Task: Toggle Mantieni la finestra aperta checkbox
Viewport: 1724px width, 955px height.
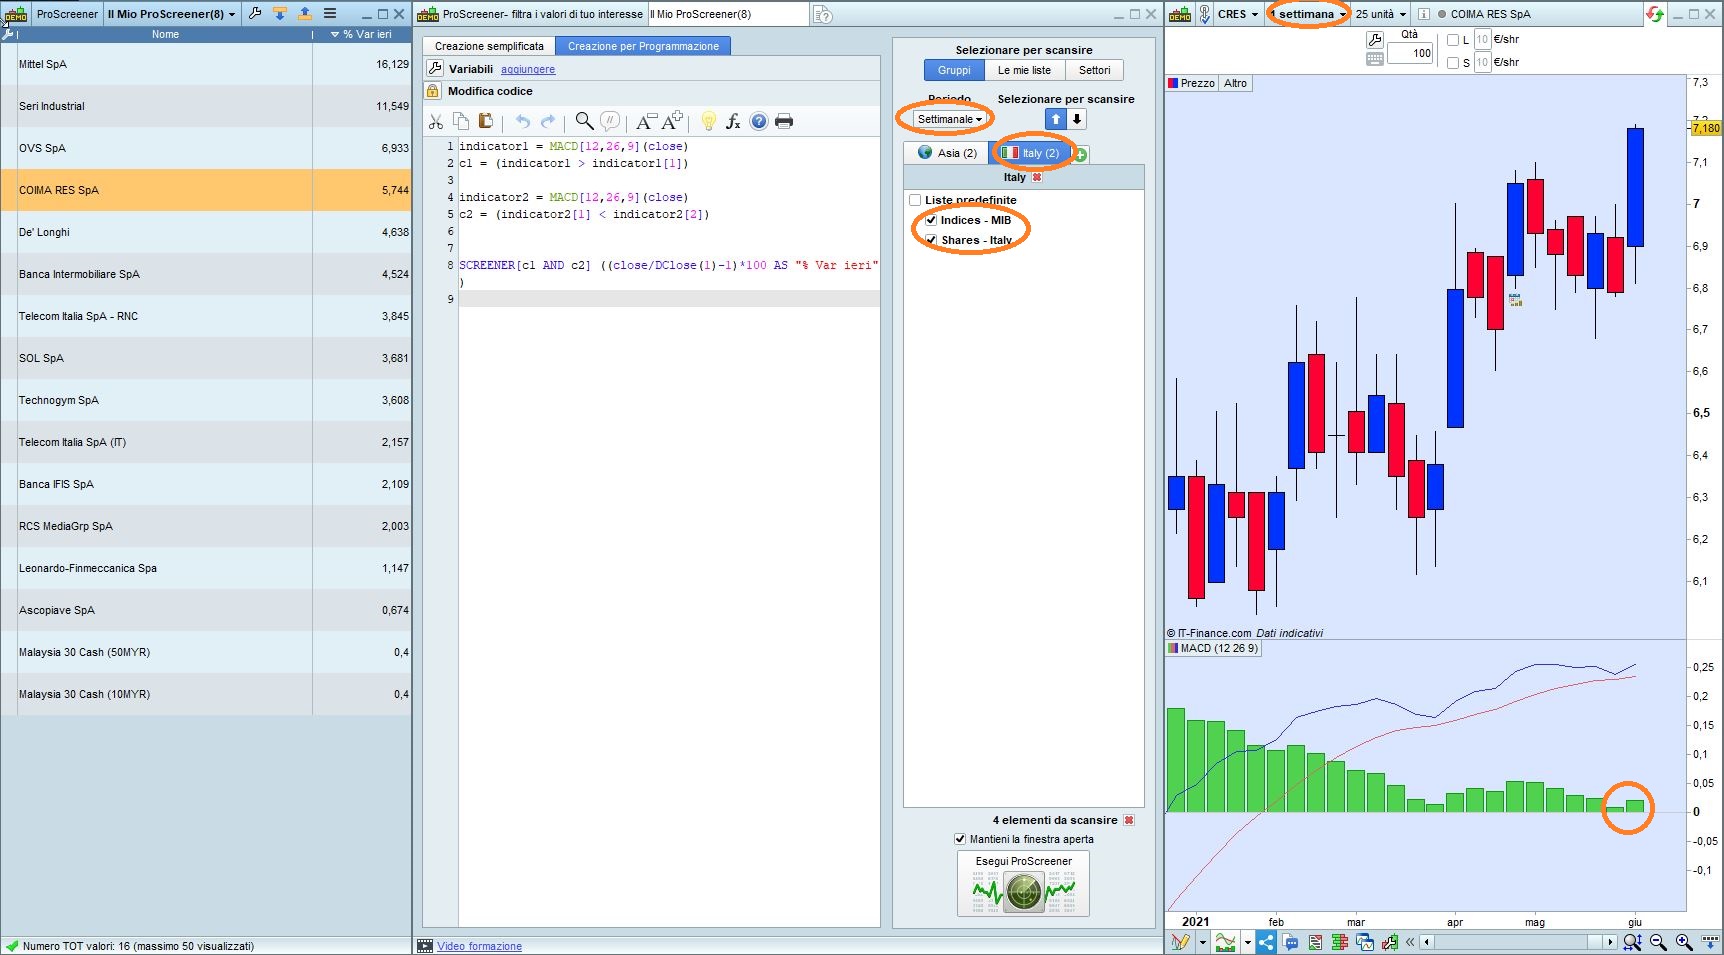Action: (960, 839)
